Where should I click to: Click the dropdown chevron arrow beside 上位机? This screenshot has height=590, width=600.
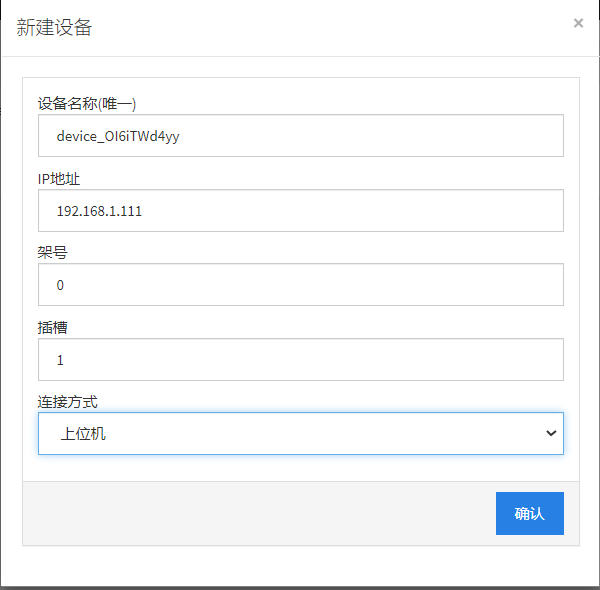click(550, 433)
